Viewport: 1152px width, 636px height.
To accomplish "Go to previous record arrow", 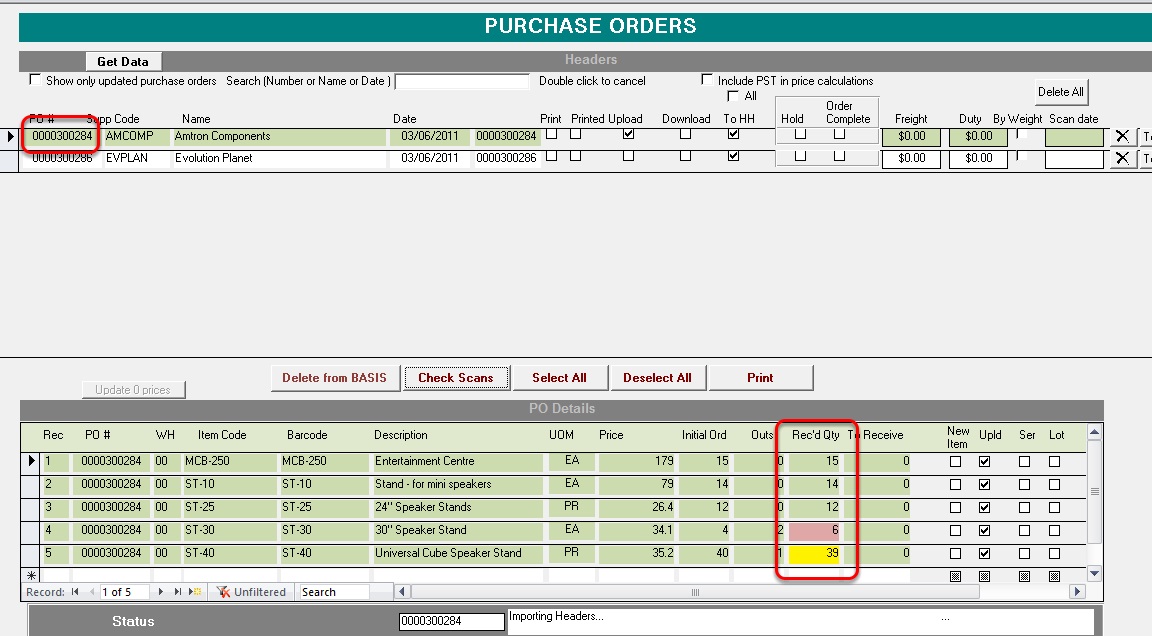I will pyautogui.click(x=92, y=592).
